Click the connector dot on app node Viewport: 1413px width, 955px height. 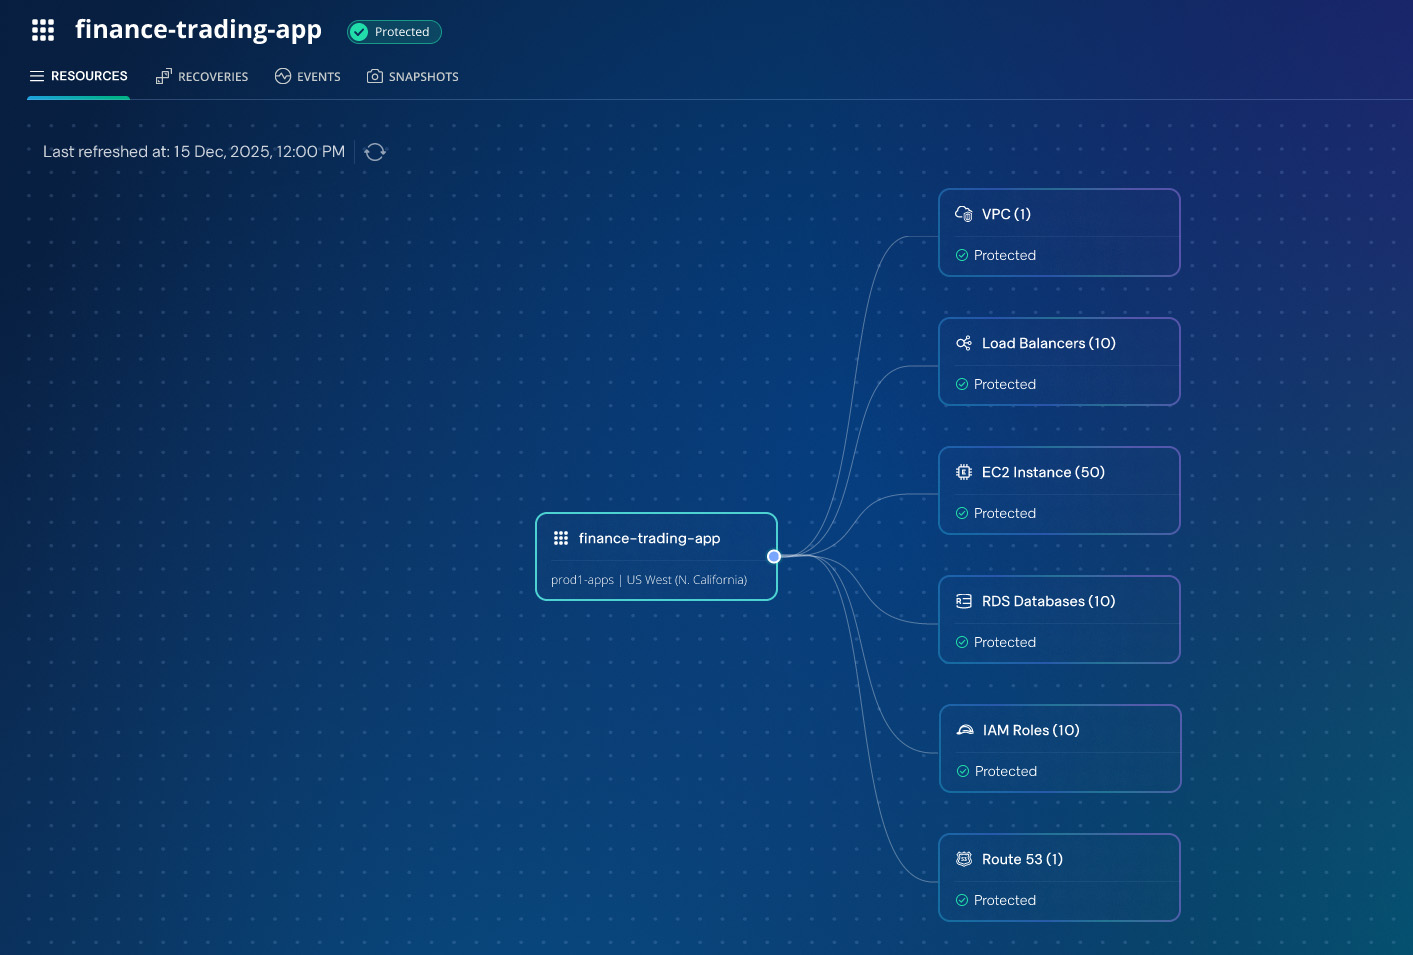tap(774, 557)
